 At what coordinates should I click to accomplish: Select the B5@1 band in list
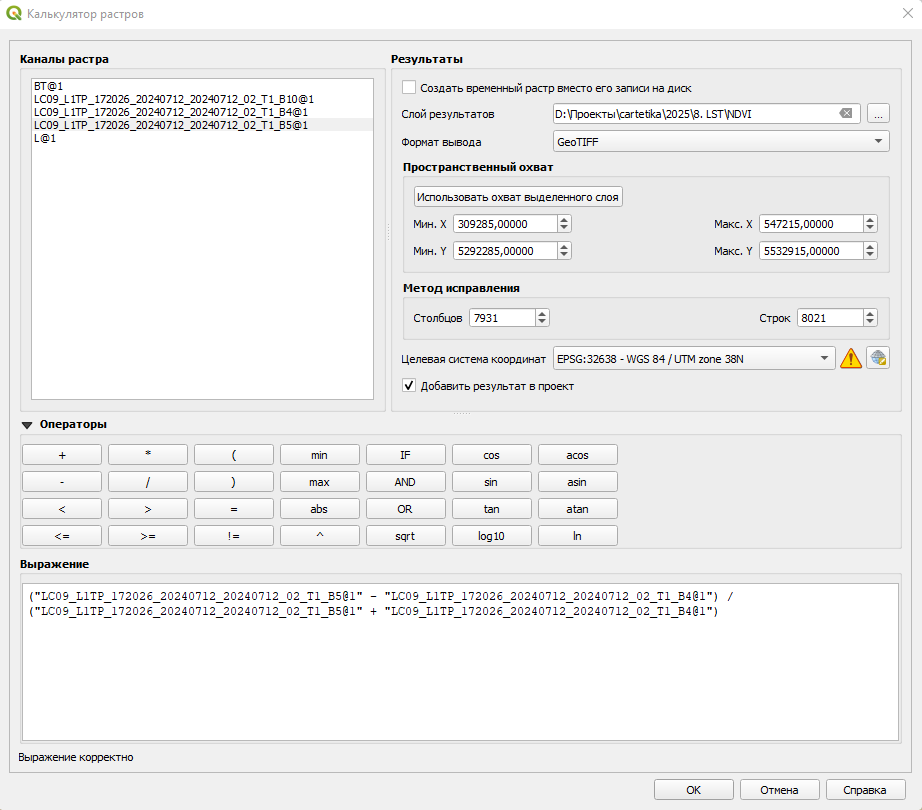[202, 125]
